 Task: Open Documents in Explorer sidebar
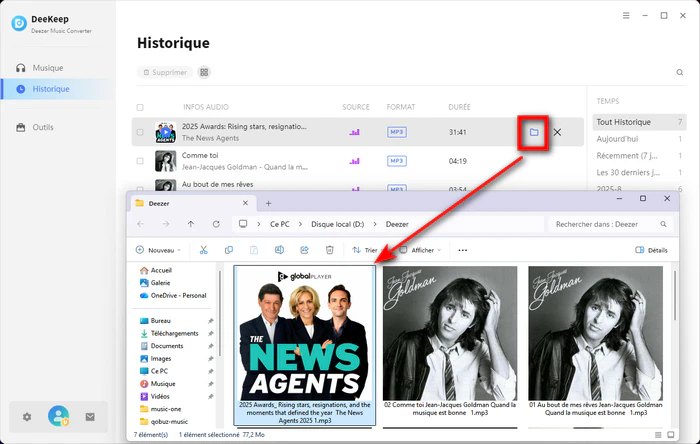pos(161,346)
